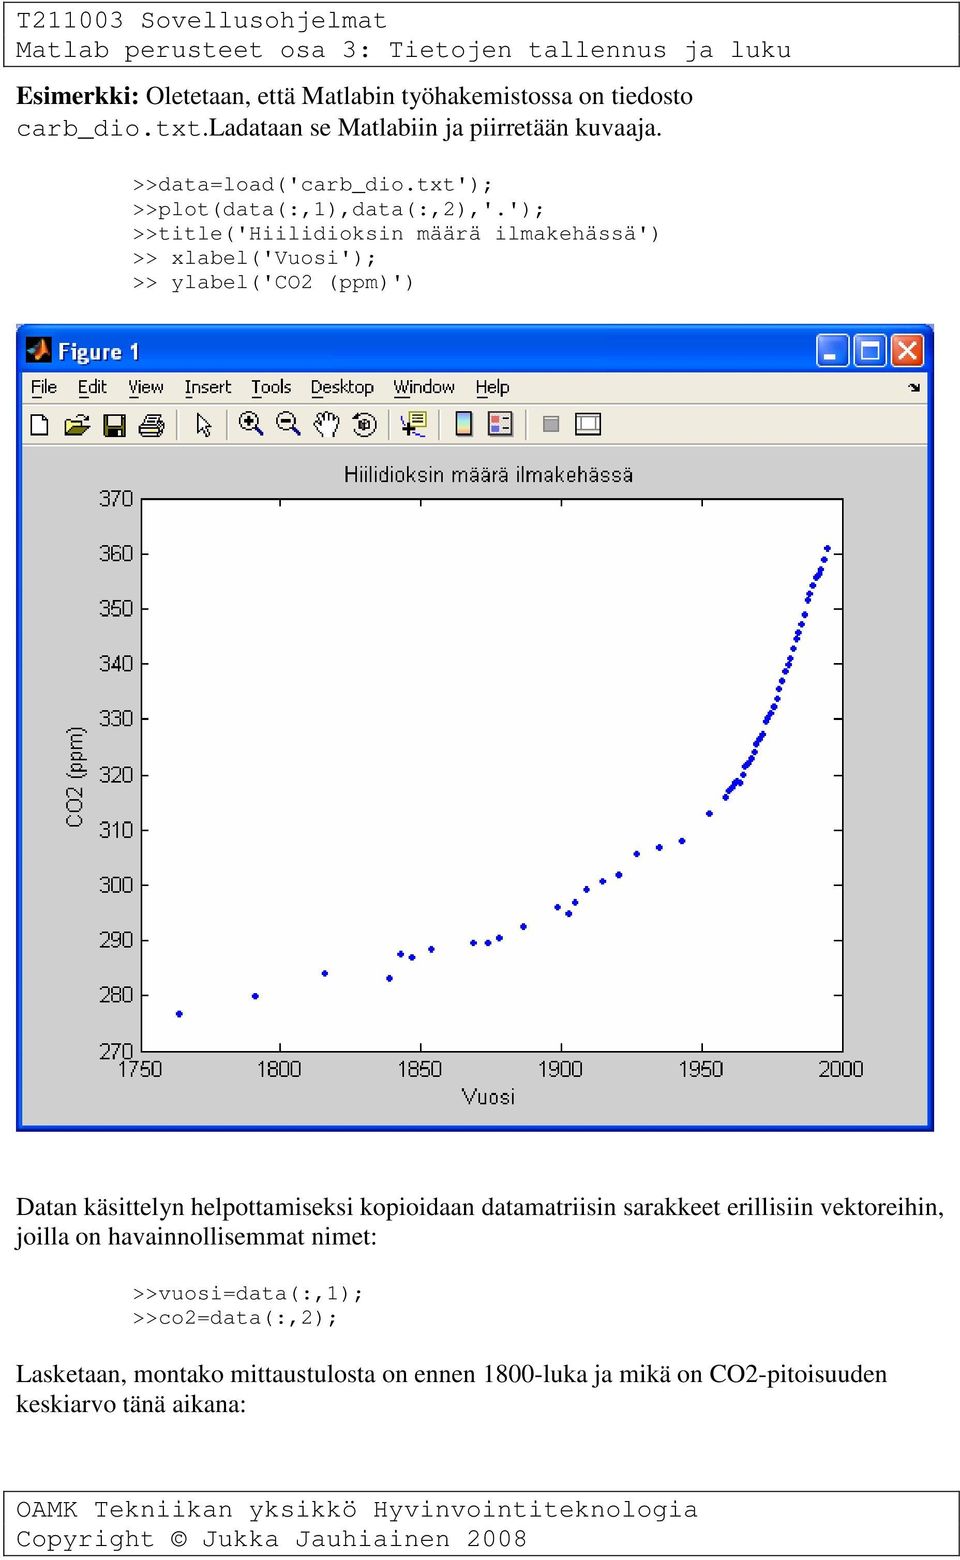Image resolution: width=960 pixels, height=1560 pixels.
Task: Click the y-axis tick label 370
Action: tap(116, 498)
